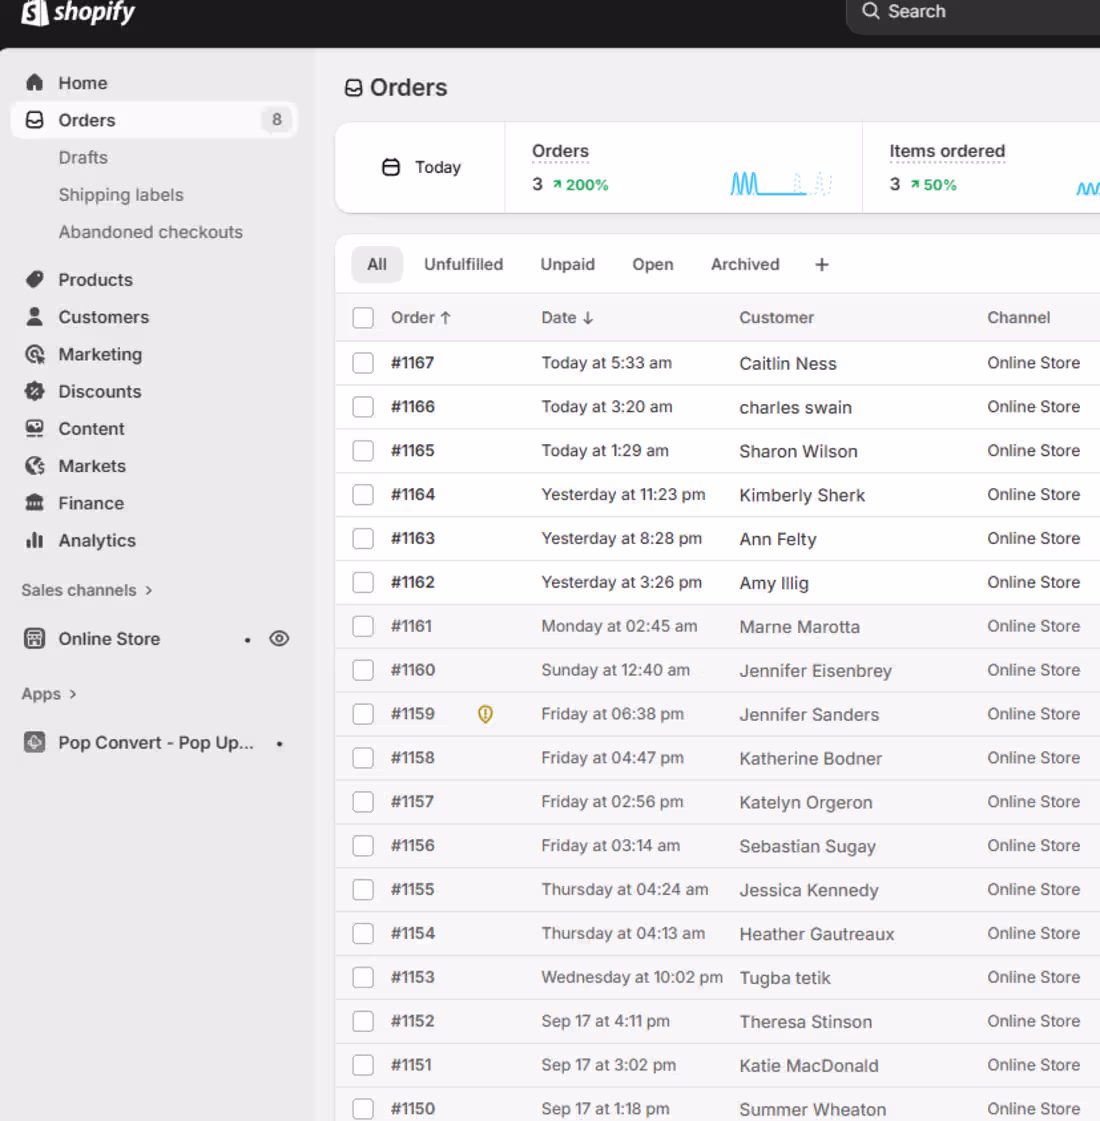The height and width of the screenshot is (1121, 1100).
Task: Open Drafts in the sidebar
Action: click(x=83, y=157)
